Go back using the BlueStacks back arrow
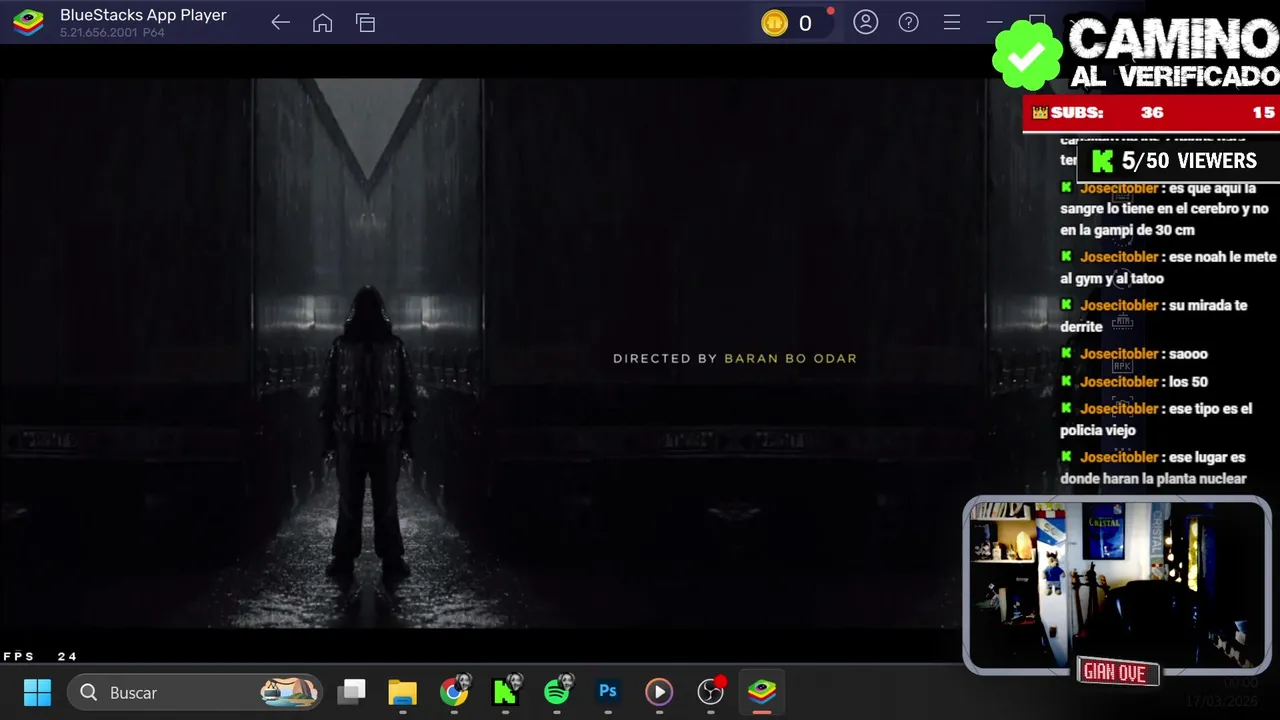 [280, 23]
